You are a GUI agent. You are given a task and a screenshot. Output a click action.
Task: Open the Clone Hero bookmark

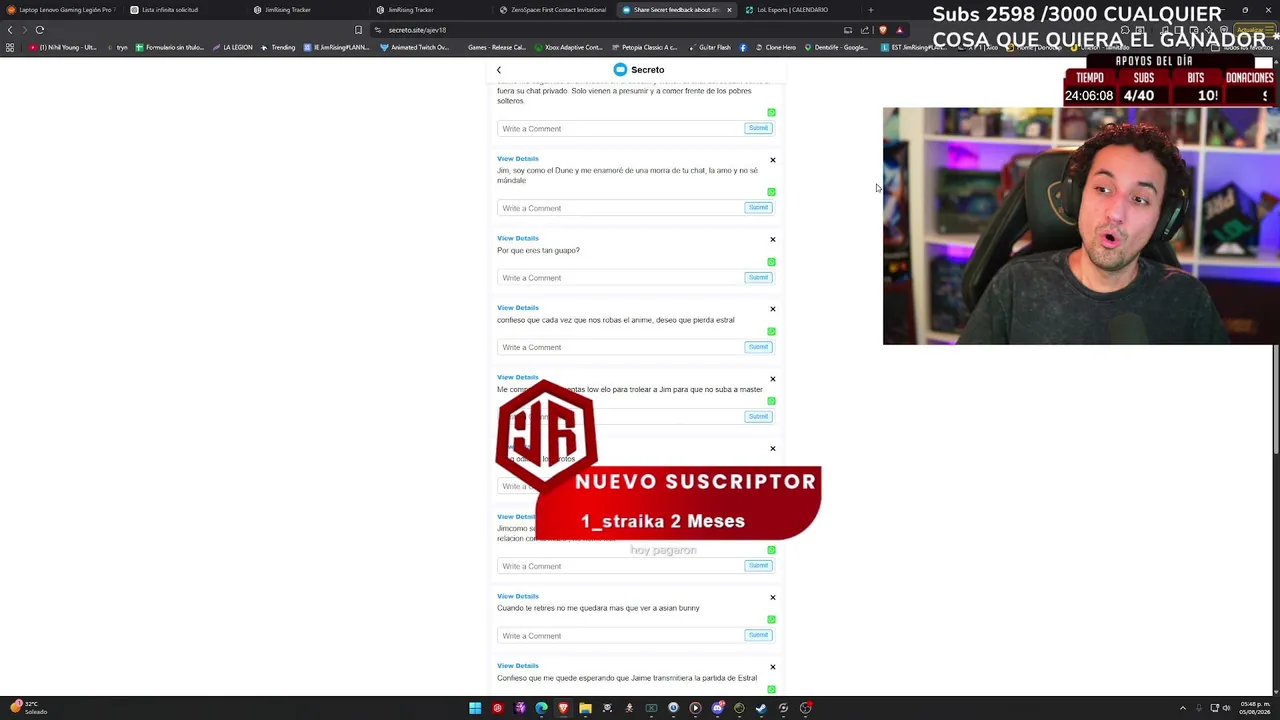pos(776,47)
